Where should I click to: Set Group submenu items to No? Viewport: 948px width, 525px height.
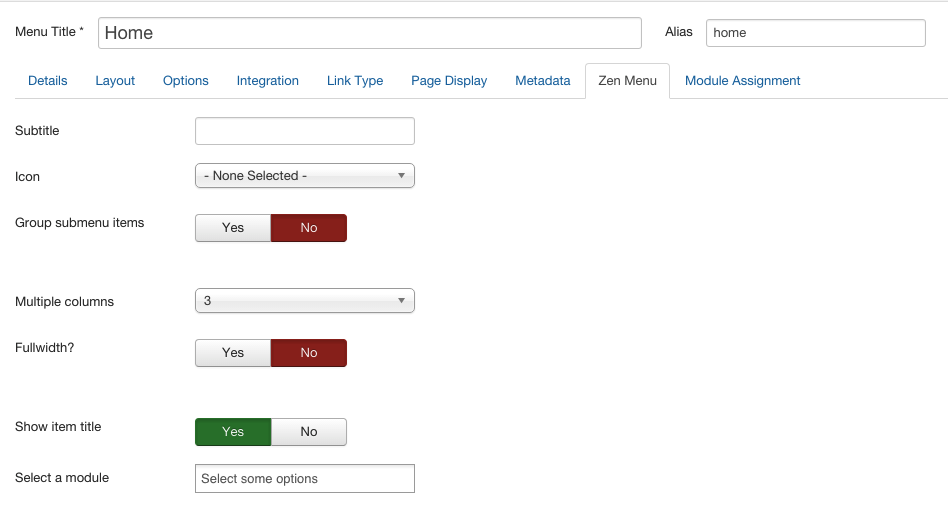click(309, 228)
